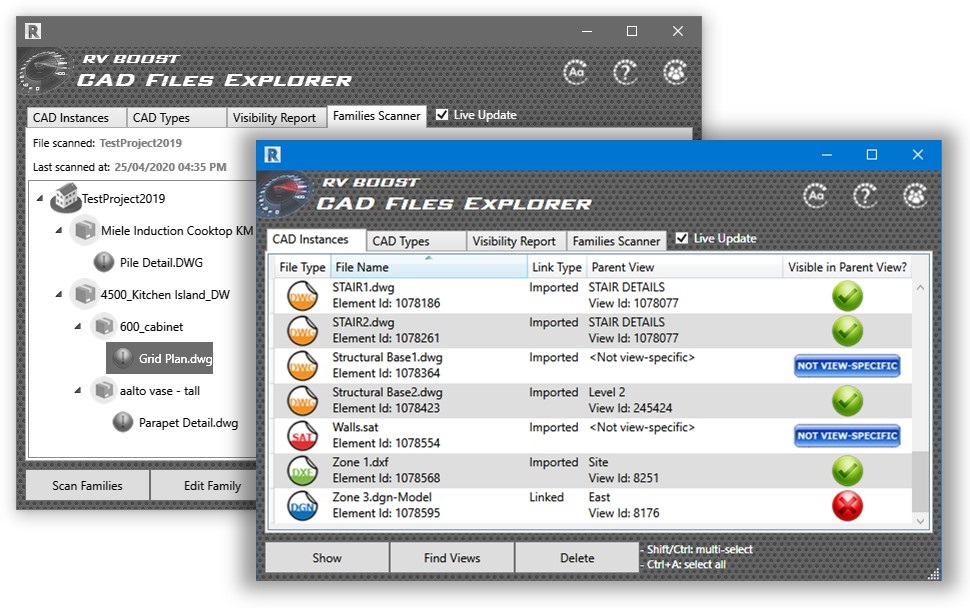Sort by the Link Type column header
The height and width of the screenshot is (608, 970).
coord(557,267)
